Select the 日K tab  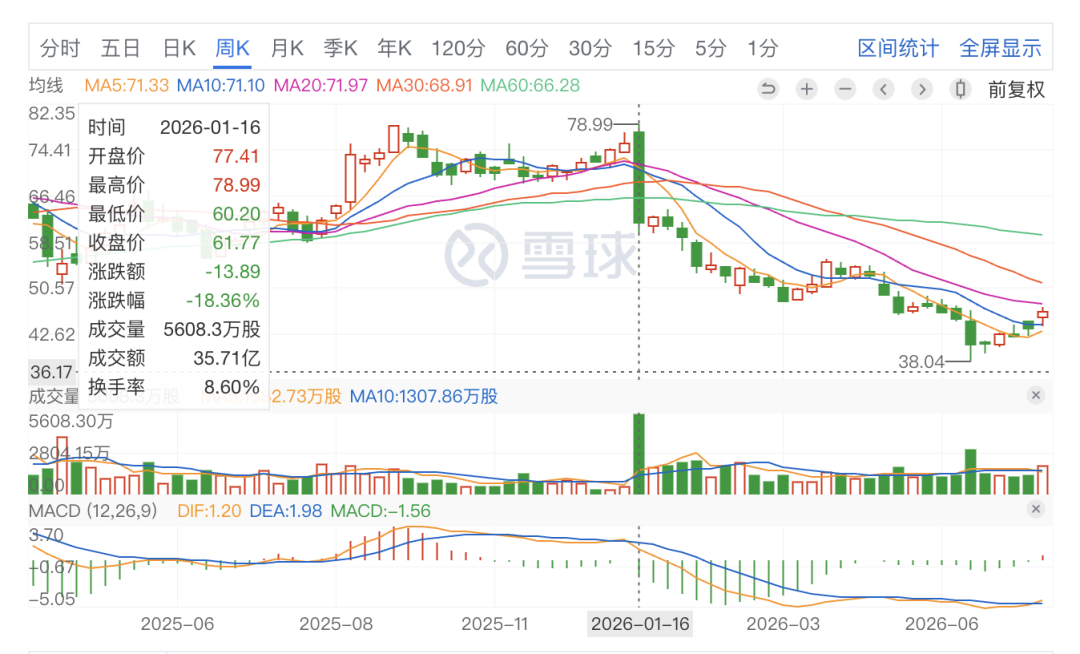pyautogui.click(x=179, y=48)
